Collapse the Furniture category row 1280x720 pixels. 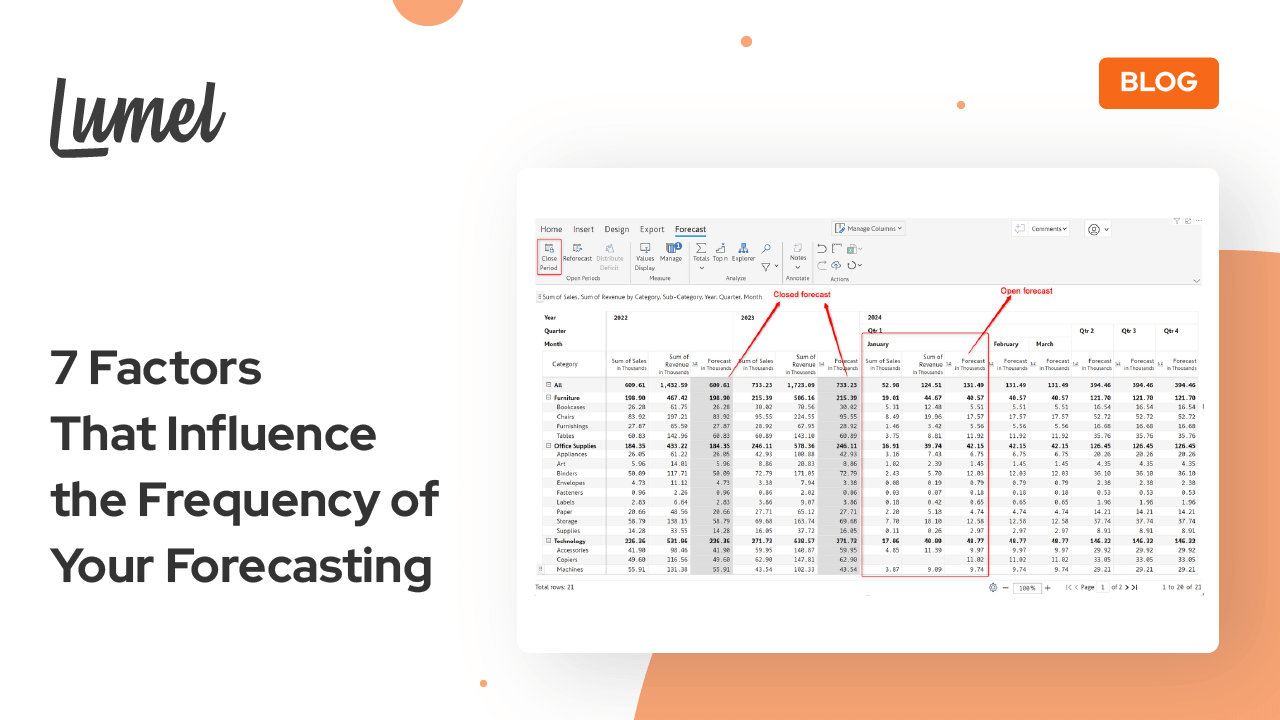pyautogui.click(x=547, y=397)
